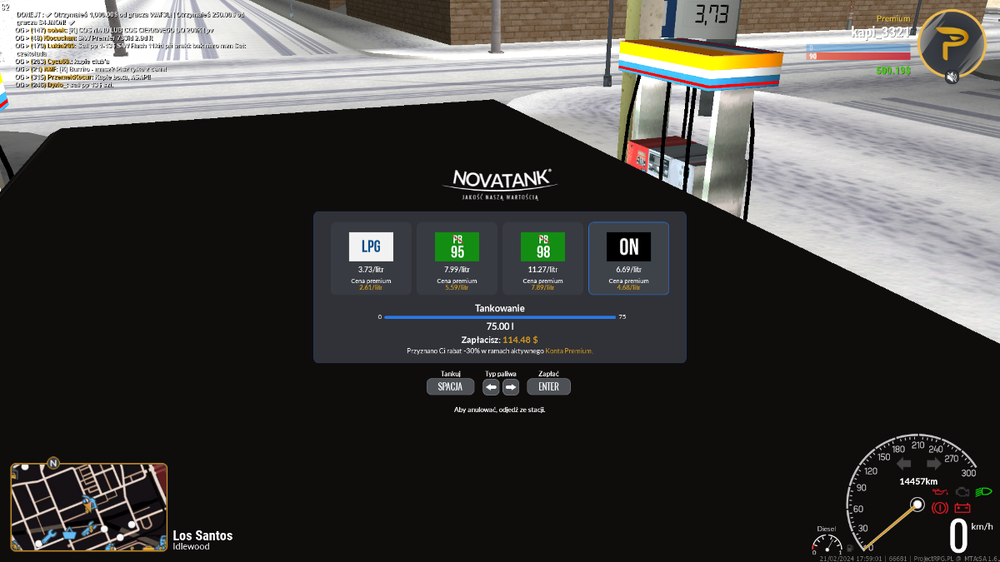Click the N compass marker on minimap
This screenshot has height=562, width=1000.
(53, 463)
